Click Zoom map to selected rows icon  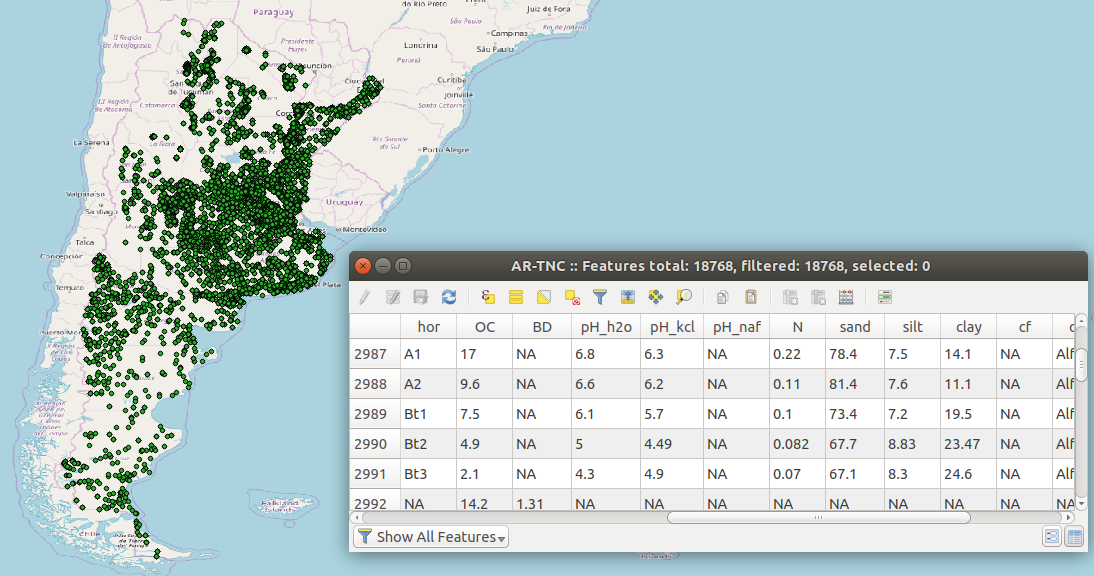pos(684,297)
